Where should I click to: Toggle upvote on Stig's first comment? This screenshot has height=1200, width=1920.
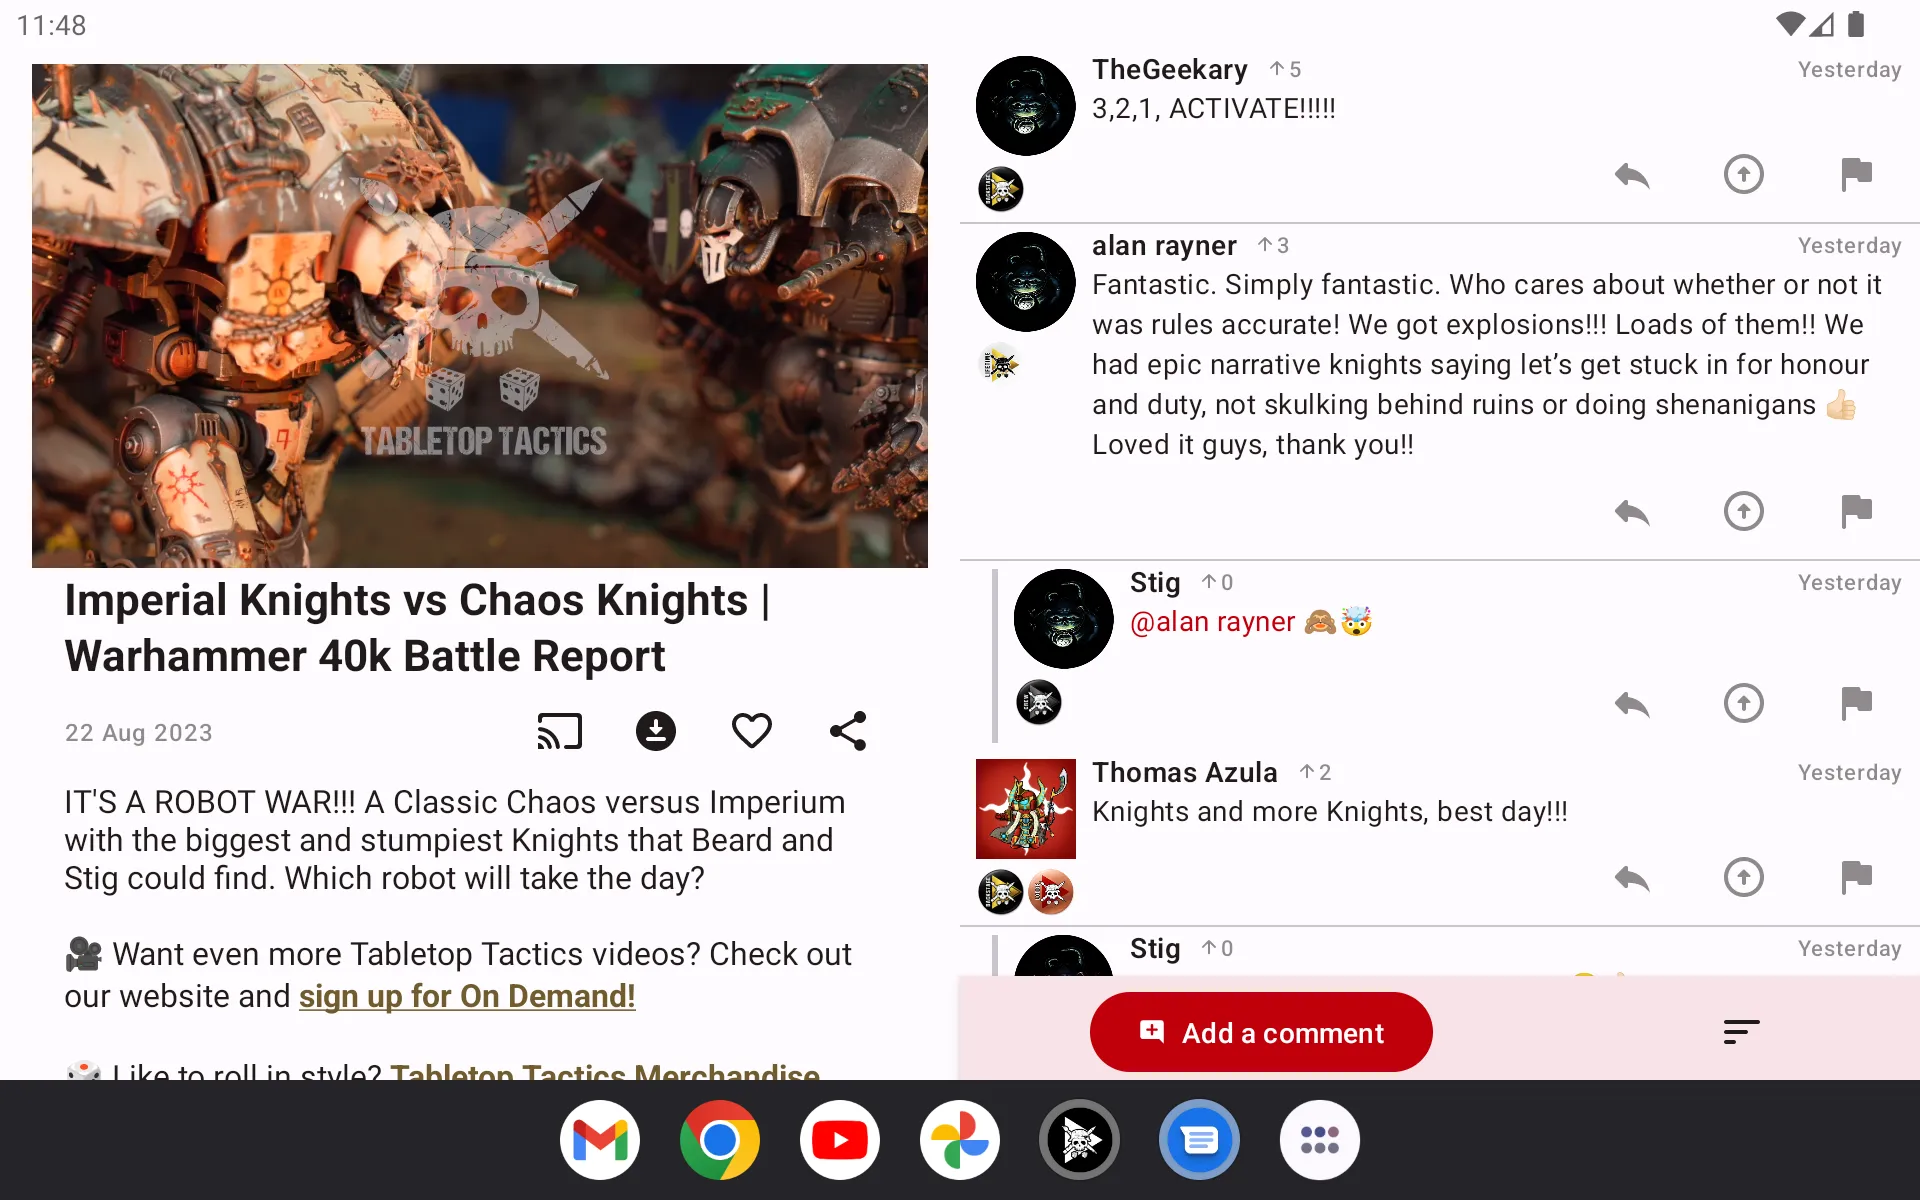(x=1743, y=702)
